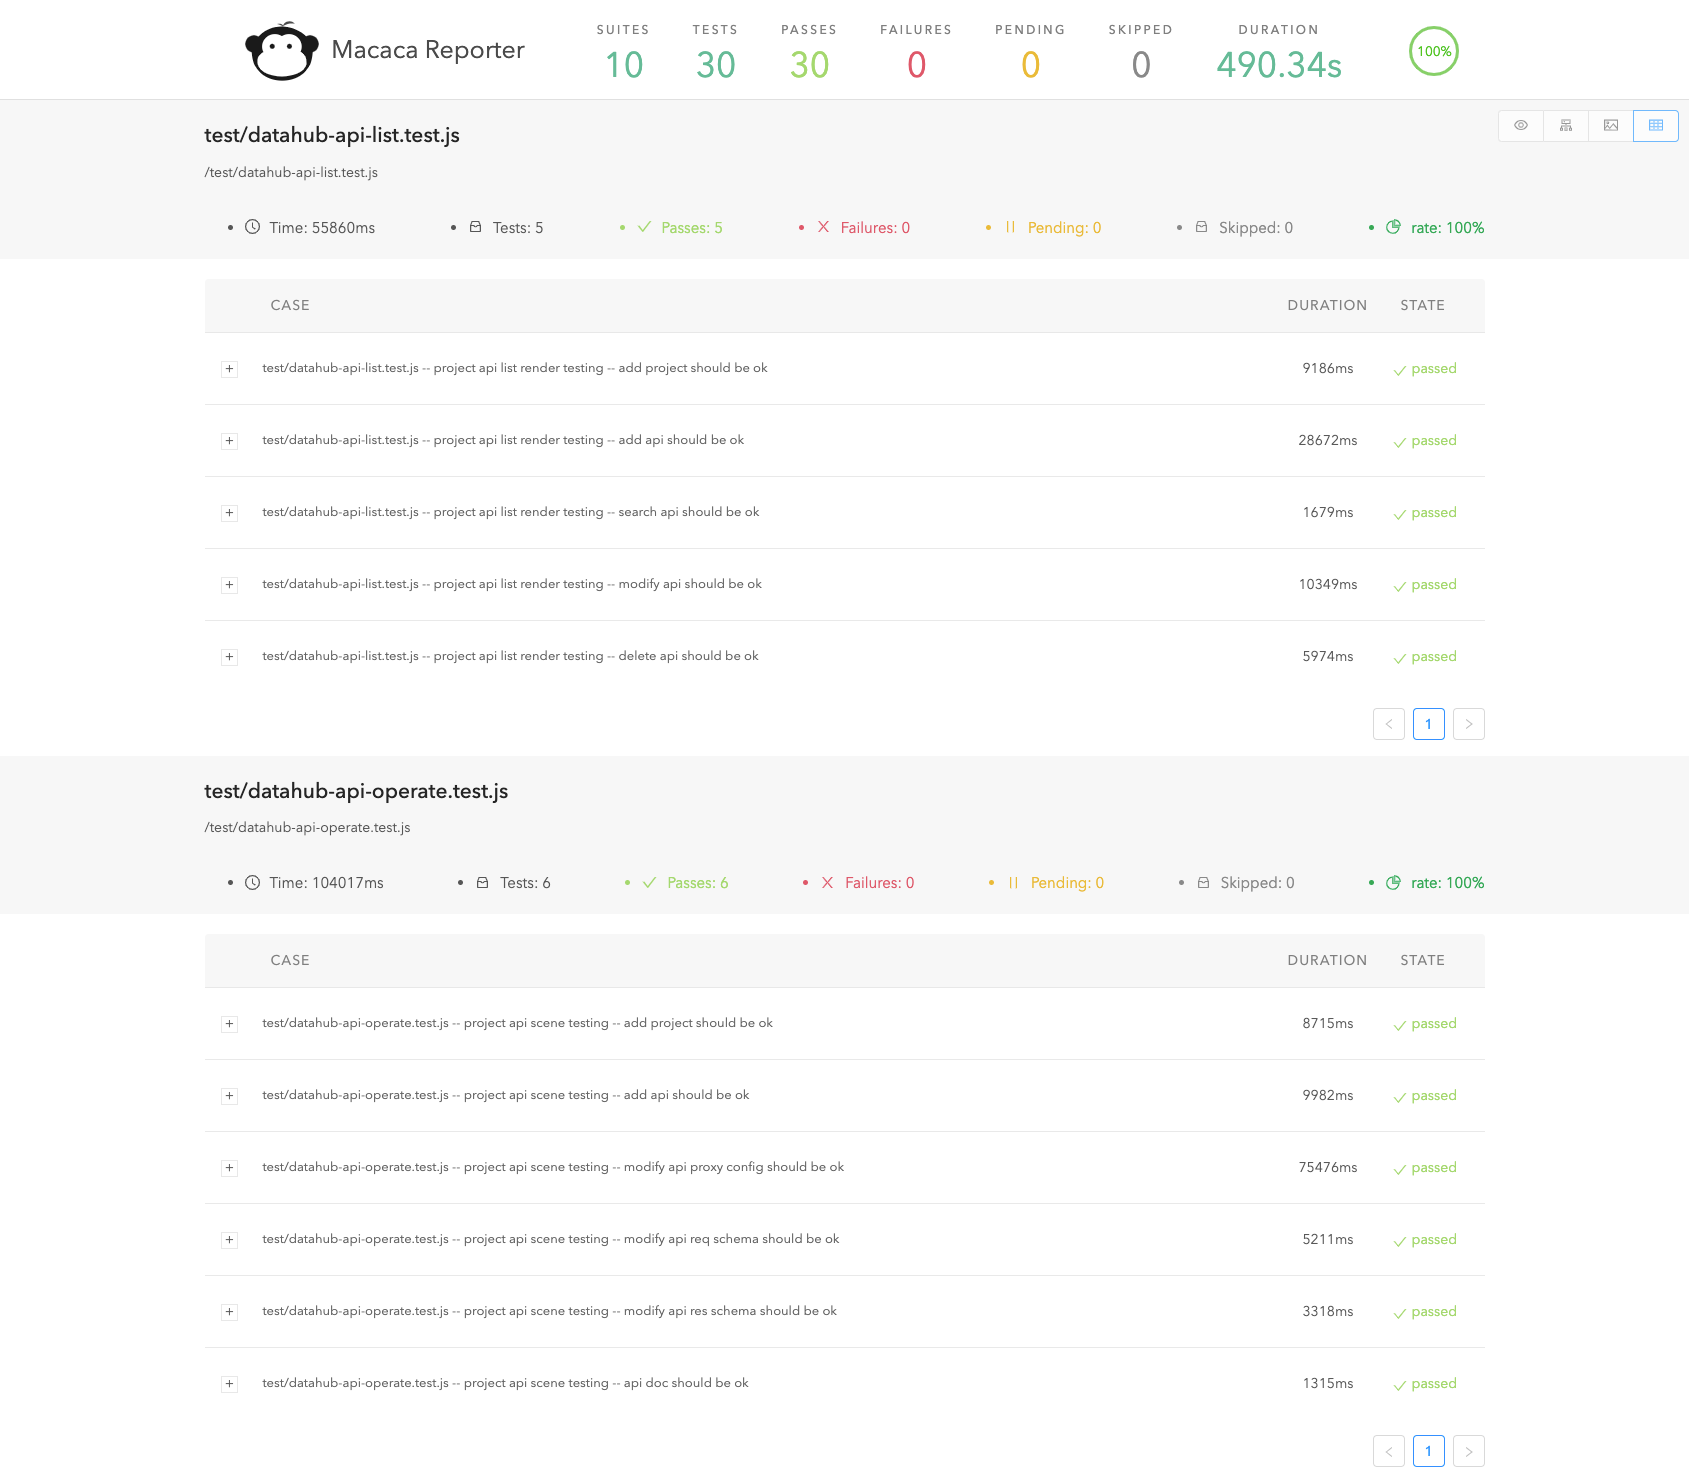Expand api-operate 'add project should be ok' row
This screenshot has width=1689, height=1482.
[x=229, y=1024]
